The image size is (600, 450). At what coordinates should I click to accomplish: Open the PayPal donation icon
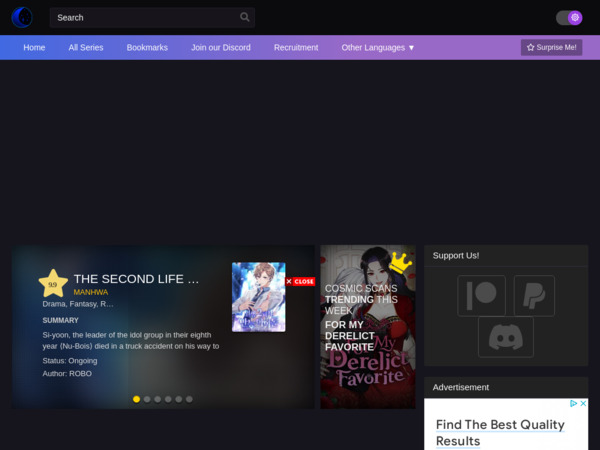click(534, 295)
